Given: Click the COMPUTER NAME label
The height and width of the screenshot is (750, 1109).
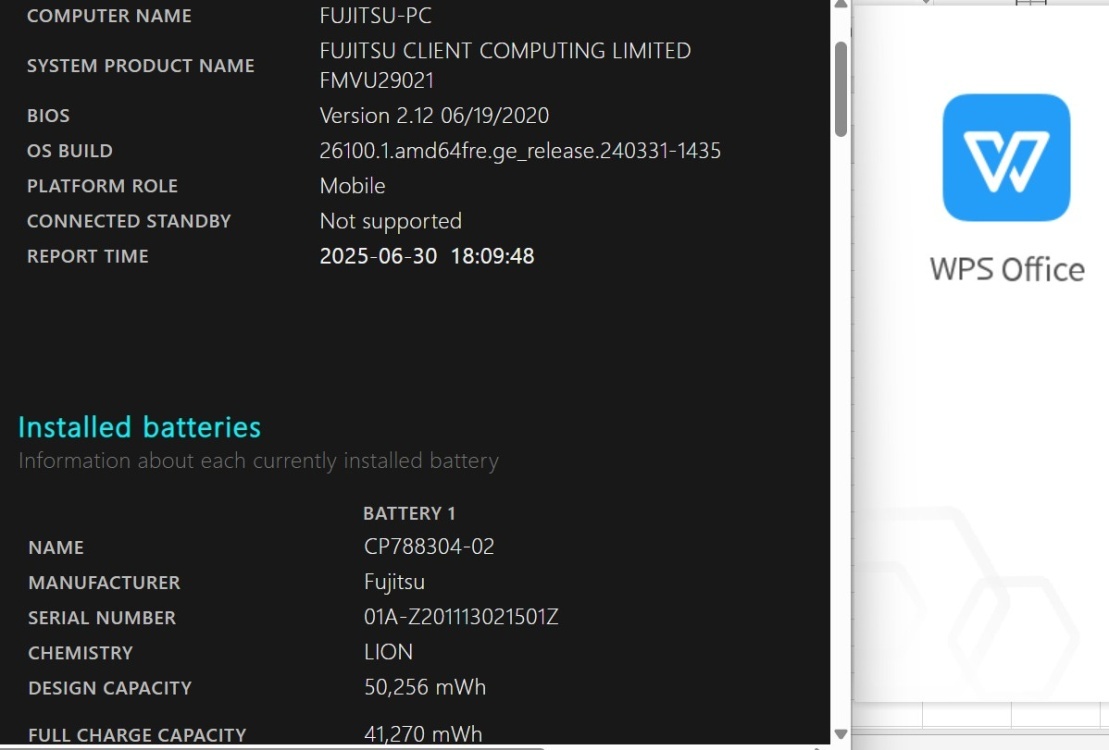Looking at the screenshot, I should pos(109,16).
